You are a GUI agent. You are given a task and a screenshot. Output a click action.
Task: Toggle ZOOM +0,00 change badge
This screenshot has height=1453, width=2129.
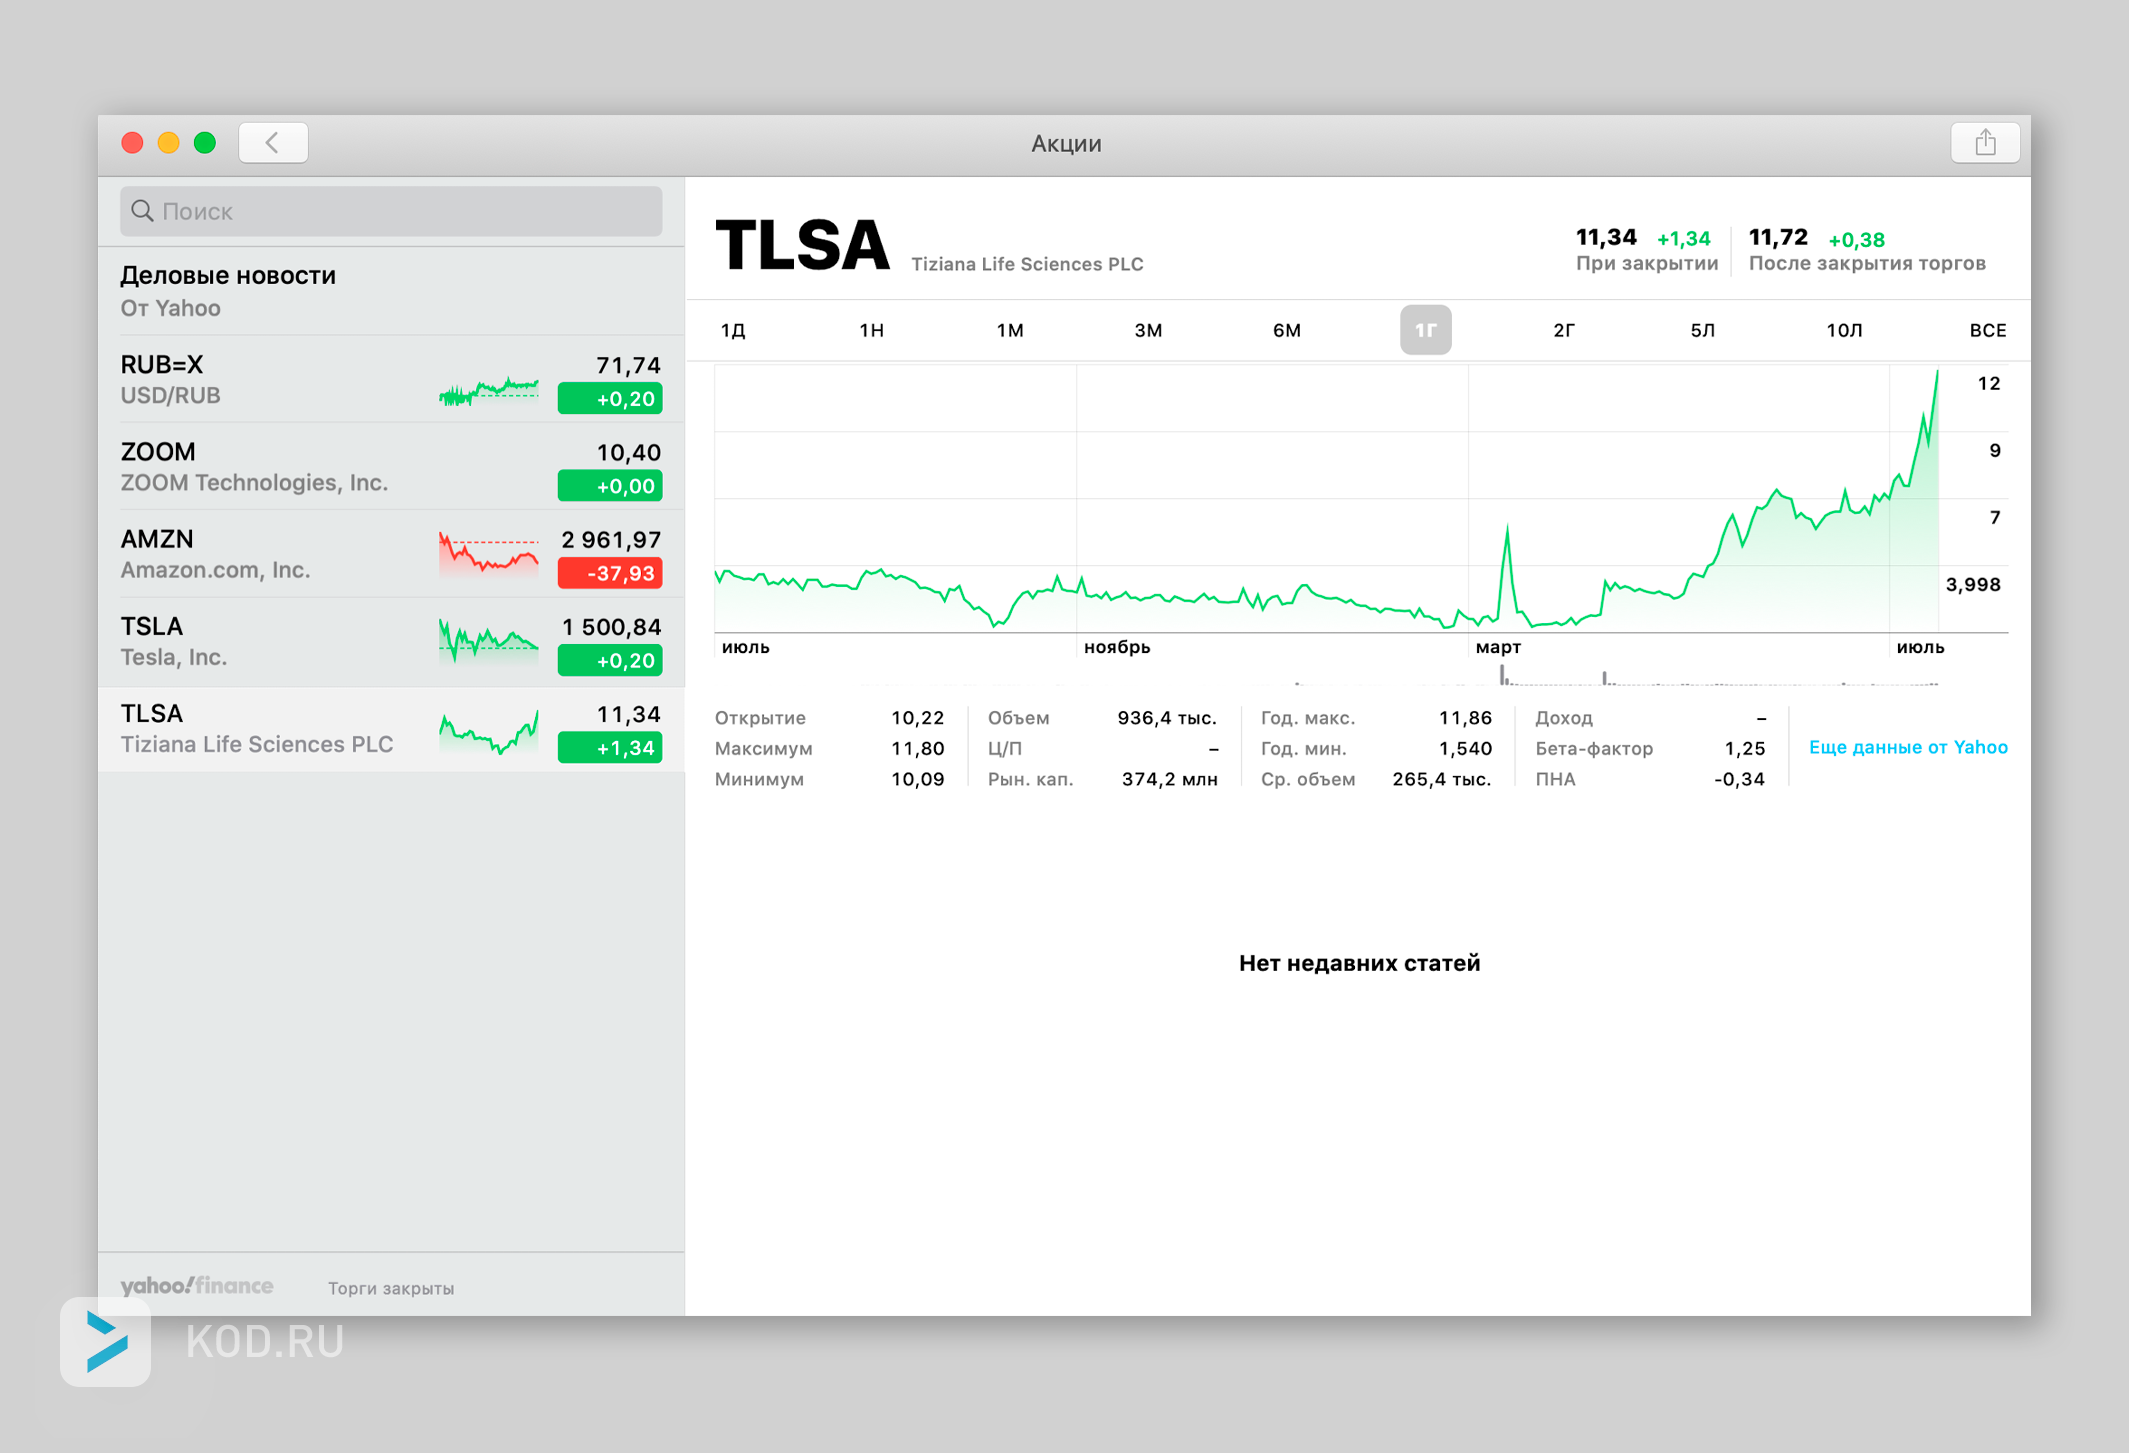(x=610, y=486)
